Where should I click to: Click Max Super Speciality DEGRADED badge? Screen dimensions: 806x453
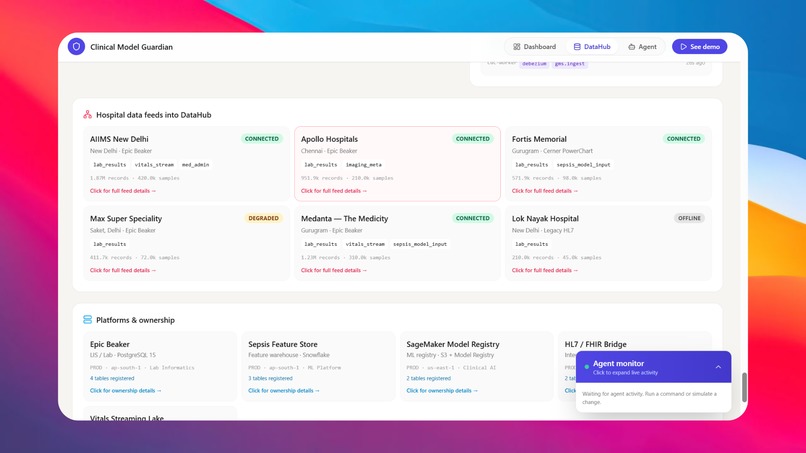point(263,219)
